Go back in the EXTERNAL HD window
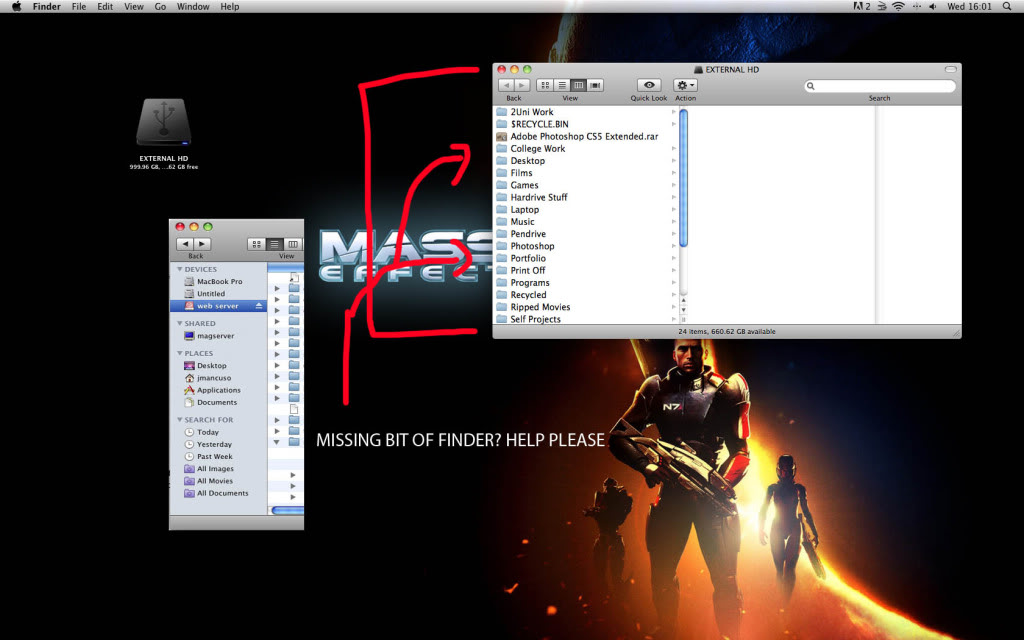The width and height of the screenshot is (1024, 640). click(506, 86)
